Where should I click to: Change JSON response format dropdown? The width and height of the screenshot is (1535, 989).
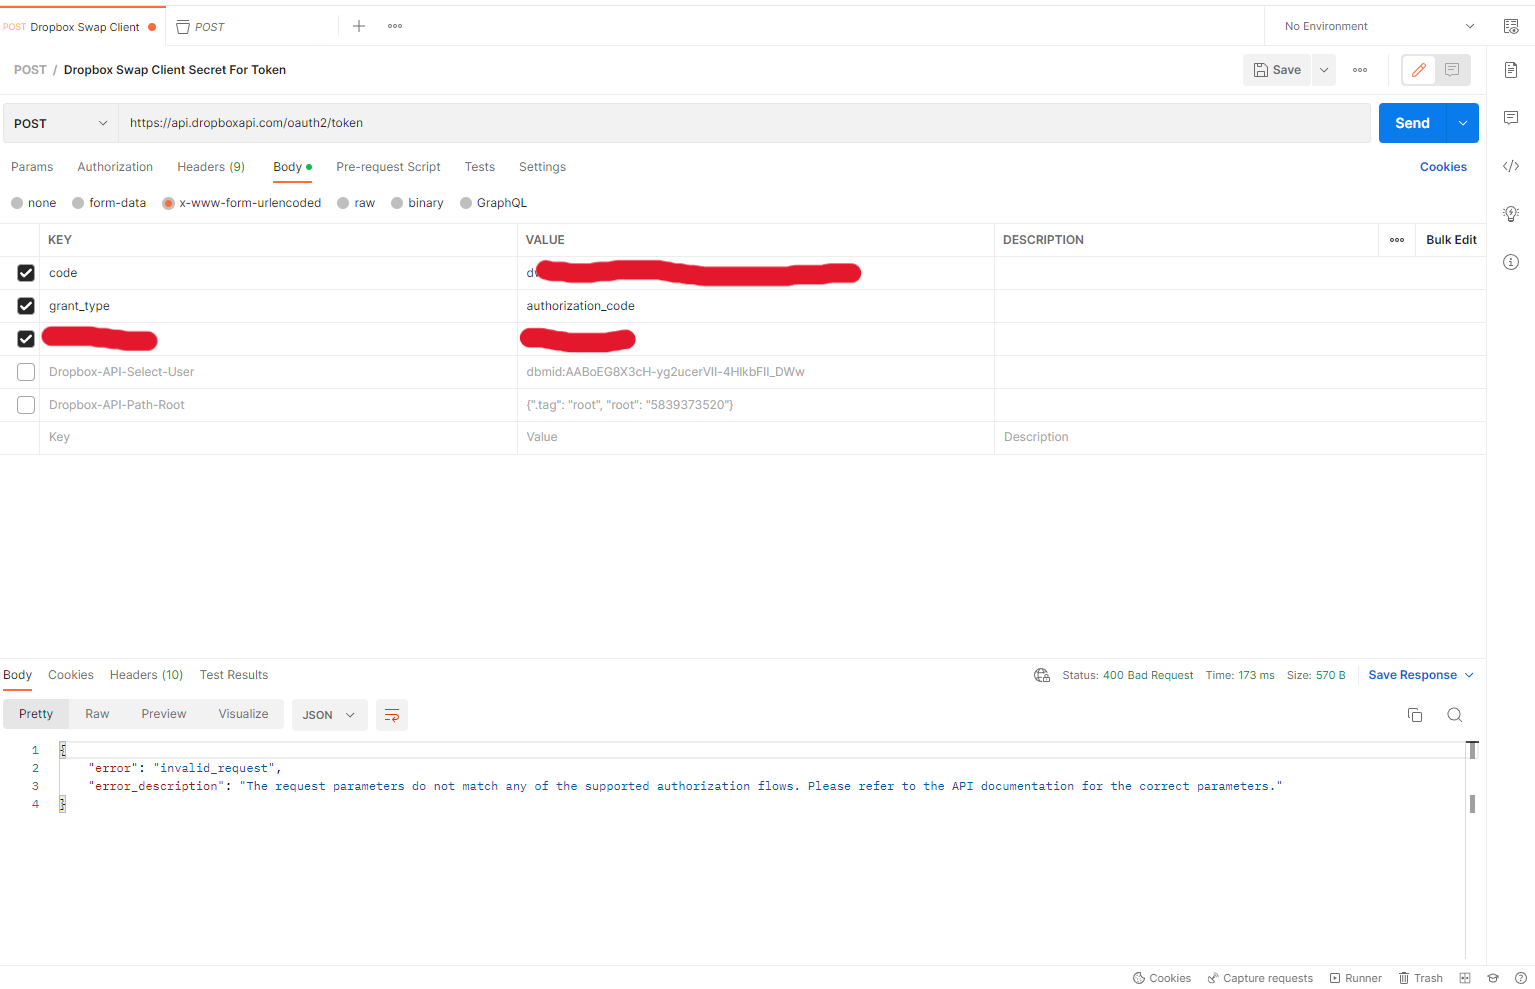[329, 715]
